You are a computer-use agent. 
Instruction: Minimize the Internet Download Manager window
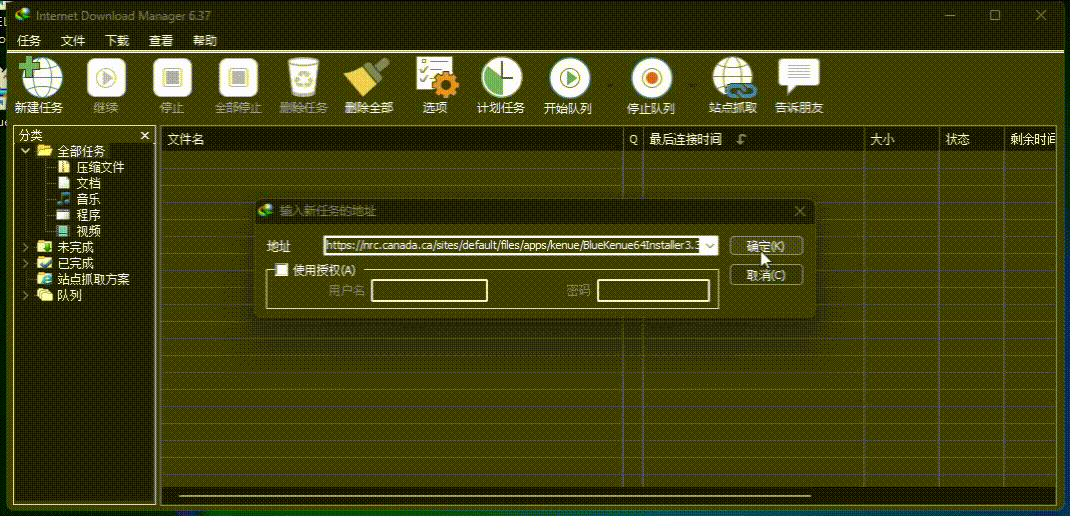949,15
